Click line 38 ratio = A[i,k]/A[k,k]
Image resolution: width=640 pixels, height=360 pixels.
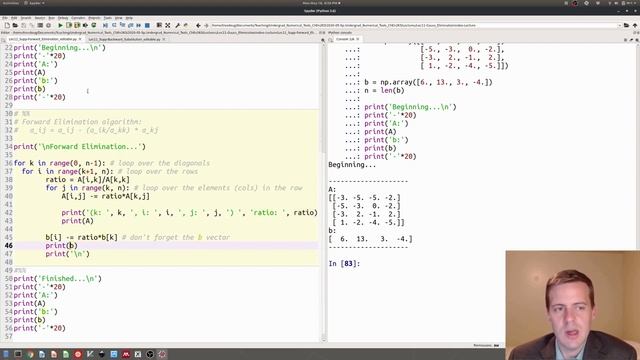point(87,180)
